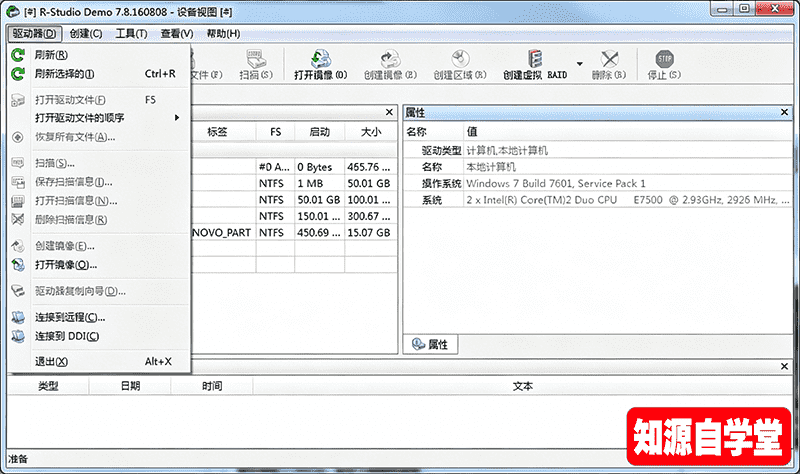Screen dimensions: 800x474
Task: Click the Connect to DDI icon
Action: [x=18, y=336]
